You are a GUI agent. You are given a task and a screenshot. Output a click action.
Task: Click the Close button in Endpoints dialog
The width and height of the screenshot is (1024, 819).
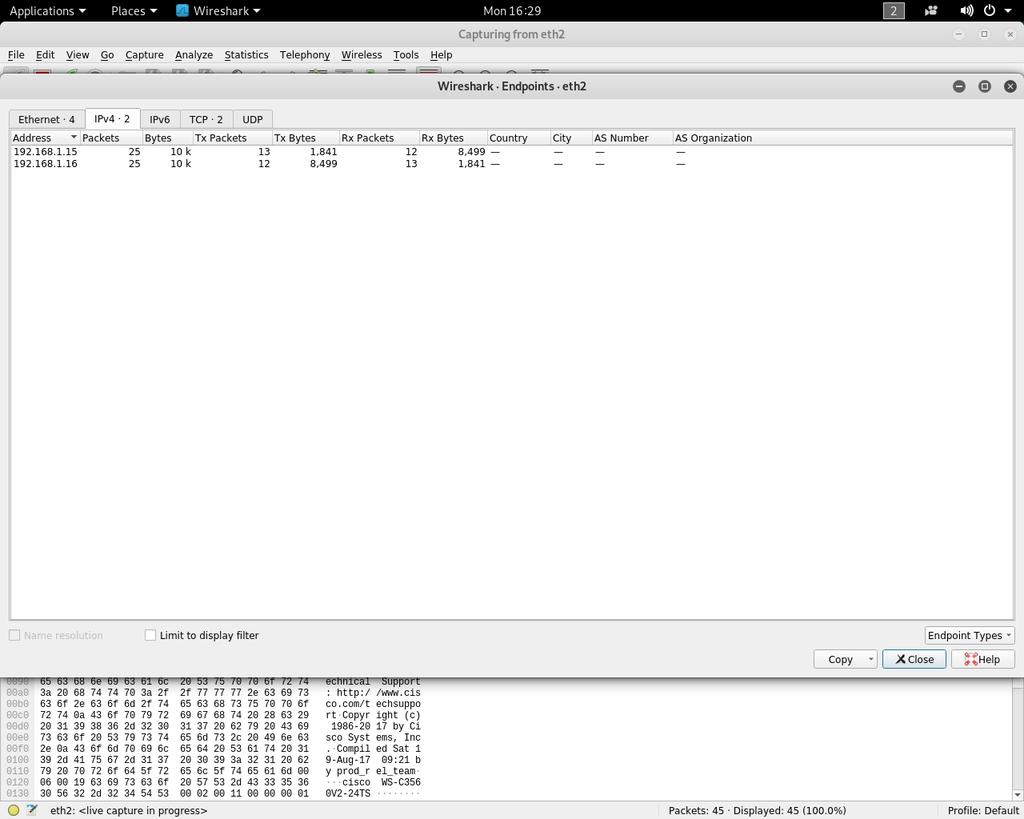pos(914,659)
